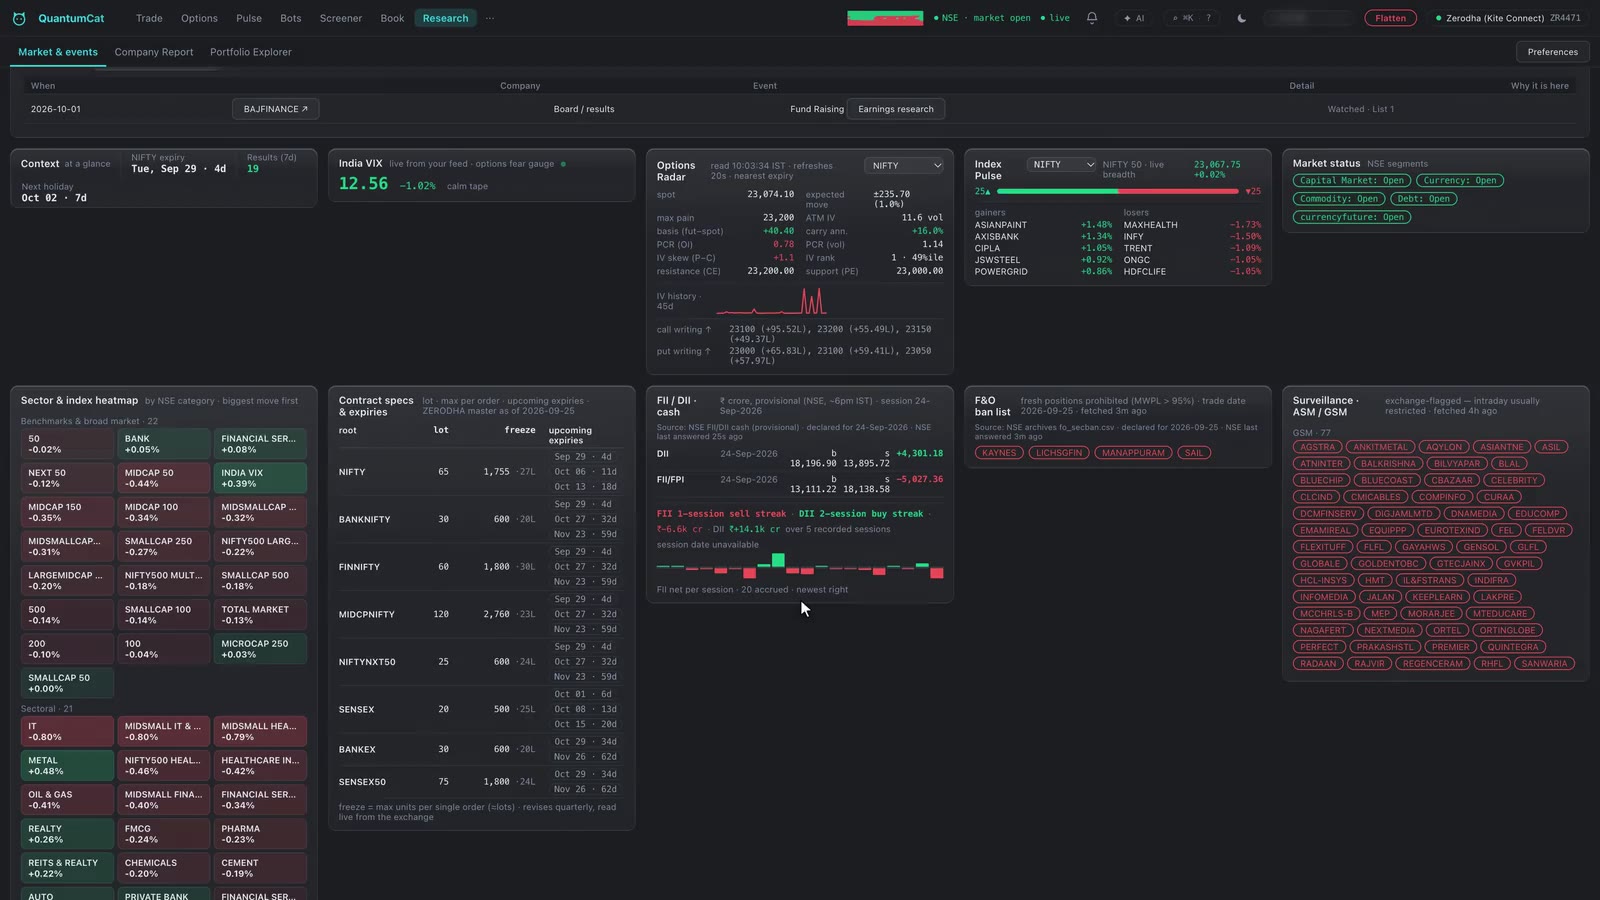This screenshot has width=1600, height=900.
Task: Open the Zerodha (Kite Connect) account selector
Action: pyautogui.click(x=1508, y=18)
